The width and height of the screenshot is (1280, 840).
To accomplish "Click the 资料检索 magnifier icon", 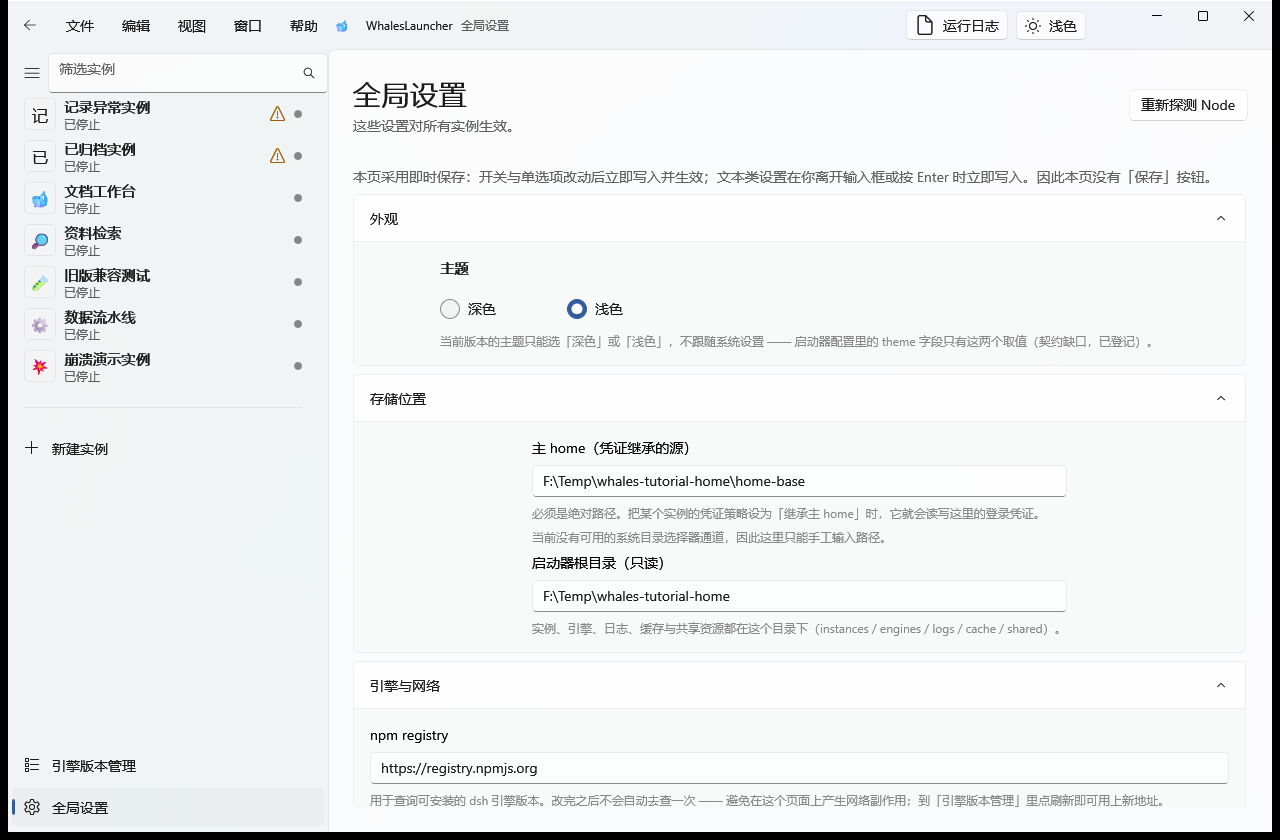I will pos(40,241).
